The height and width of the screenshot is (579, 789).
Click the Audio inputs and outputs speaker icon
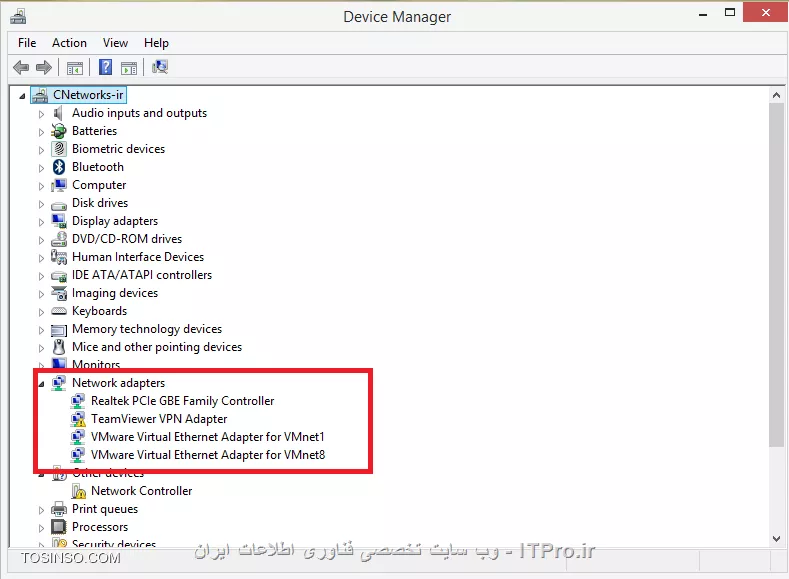point(58,113)
